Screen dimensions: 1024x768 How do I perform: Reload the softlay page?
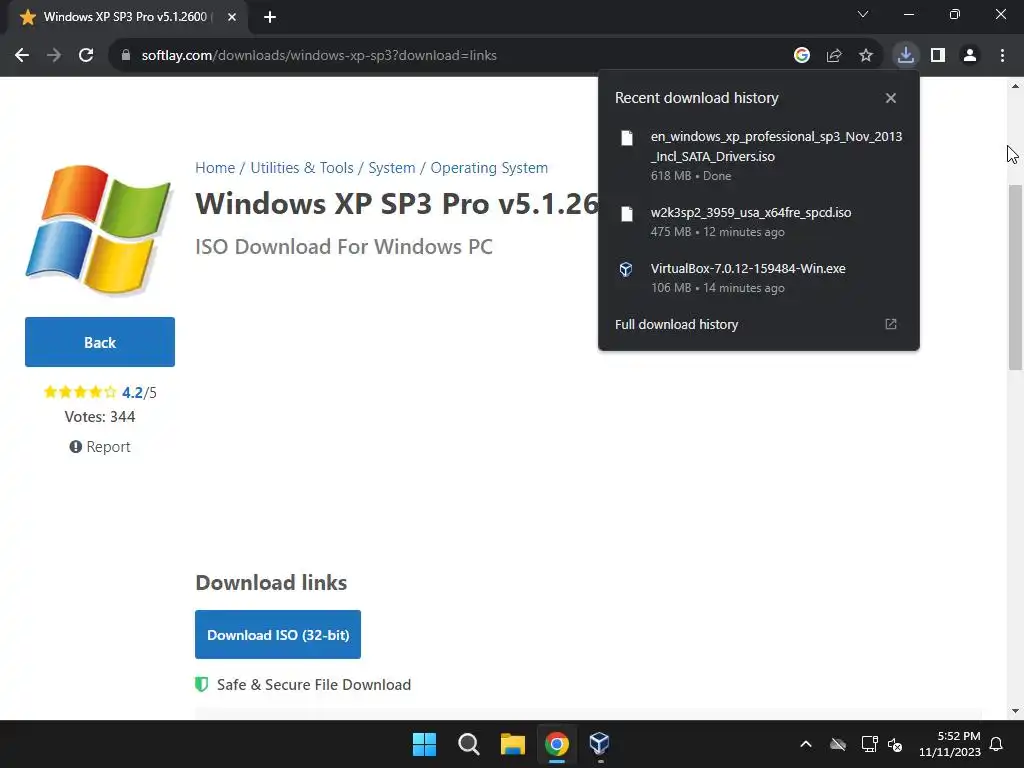[x=86, y=56]
